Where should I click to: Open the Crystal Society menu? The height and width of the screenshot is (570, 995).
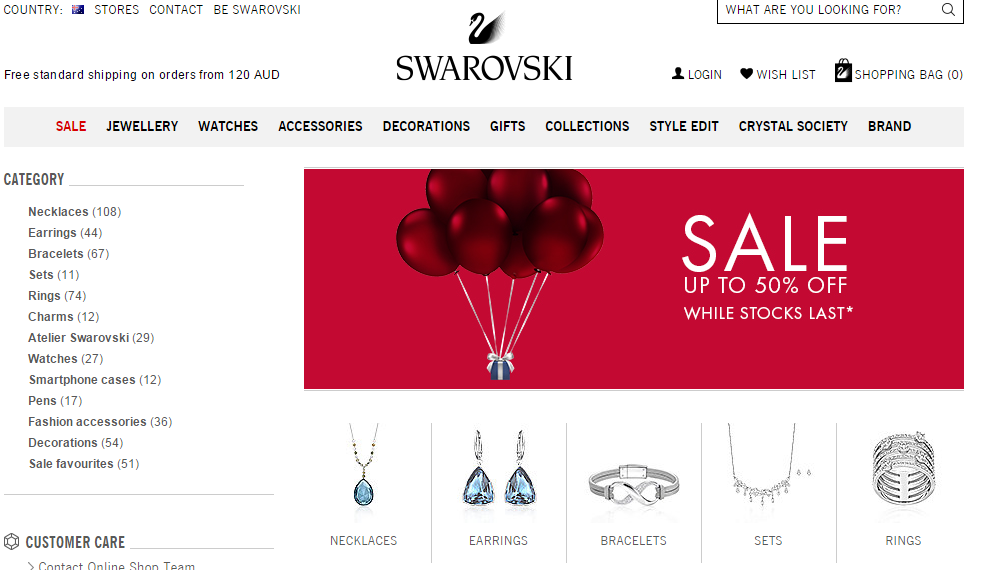coord(793,126)
